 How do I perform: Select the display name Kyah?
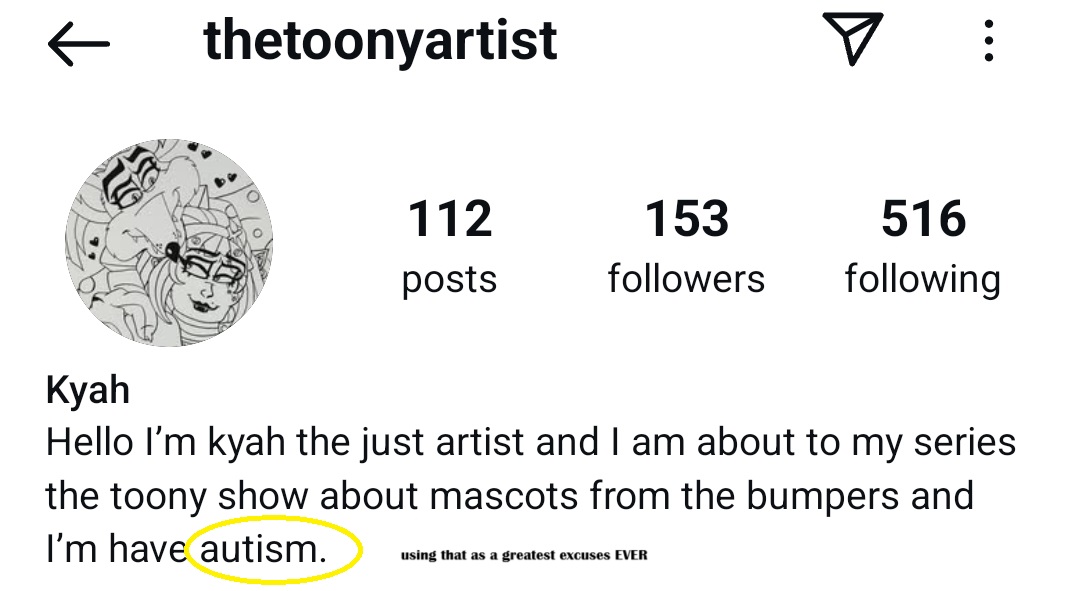pos(88,390)
